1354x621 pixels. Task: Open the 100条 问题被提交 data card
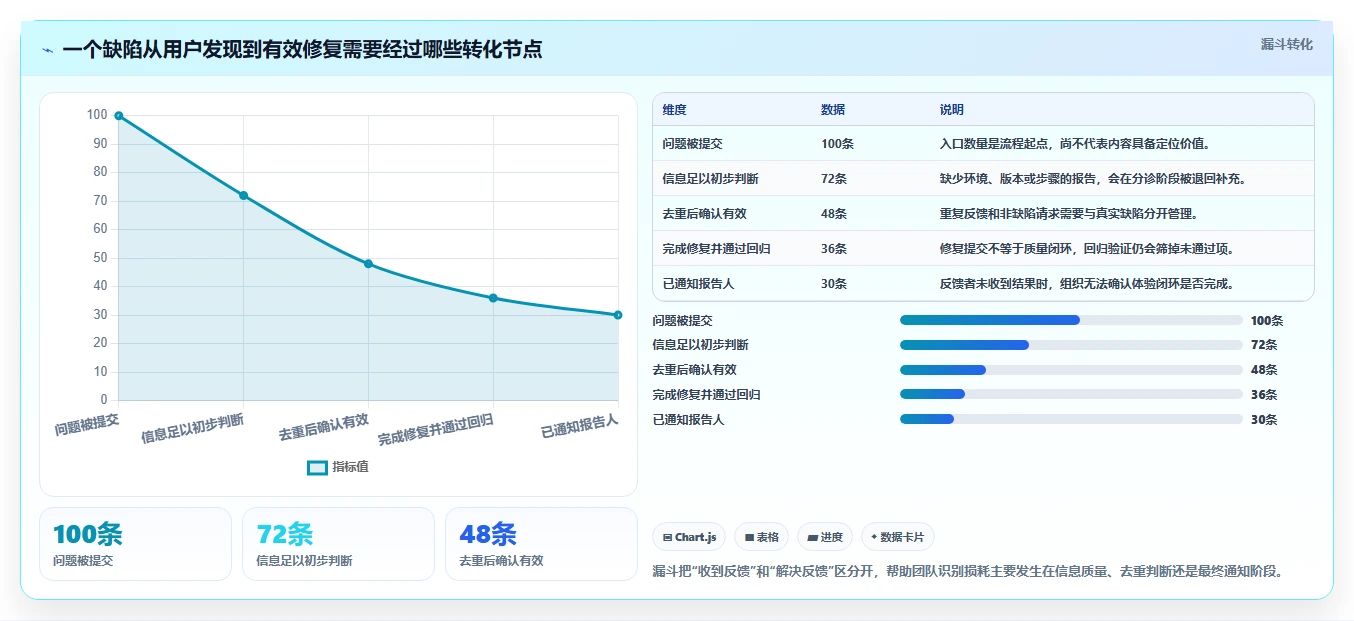click(x=135, y=544)
